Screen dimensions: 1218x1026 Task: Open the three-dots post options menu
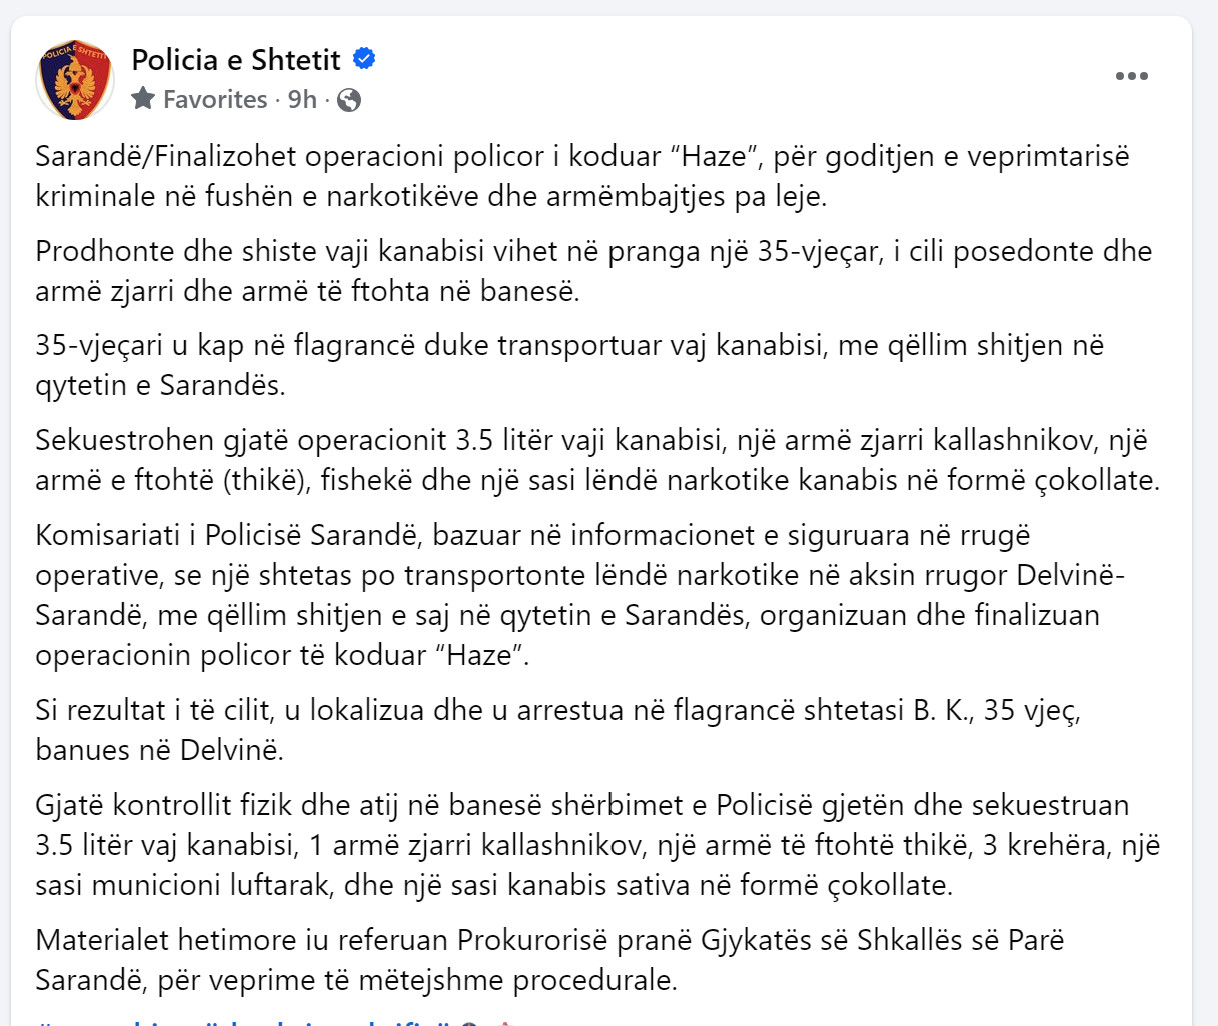[1131, 76]
